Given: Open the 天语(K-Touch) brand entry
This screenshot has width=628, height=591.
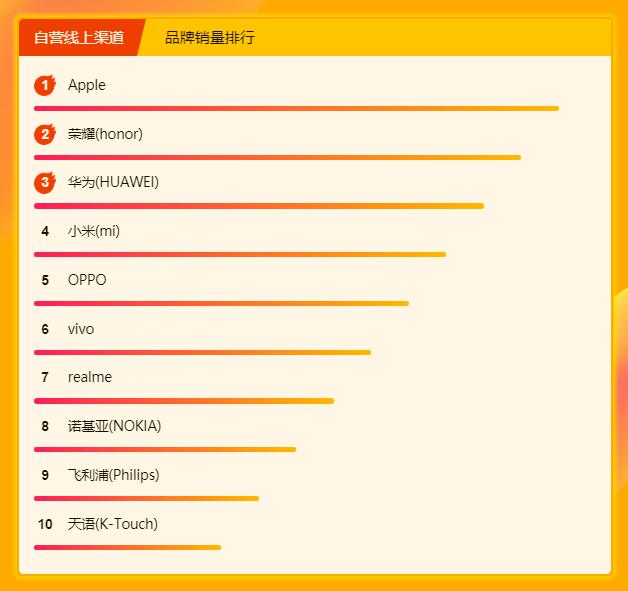Looking at the screenshot, I should pyautogui.click(x=113, y=524).
